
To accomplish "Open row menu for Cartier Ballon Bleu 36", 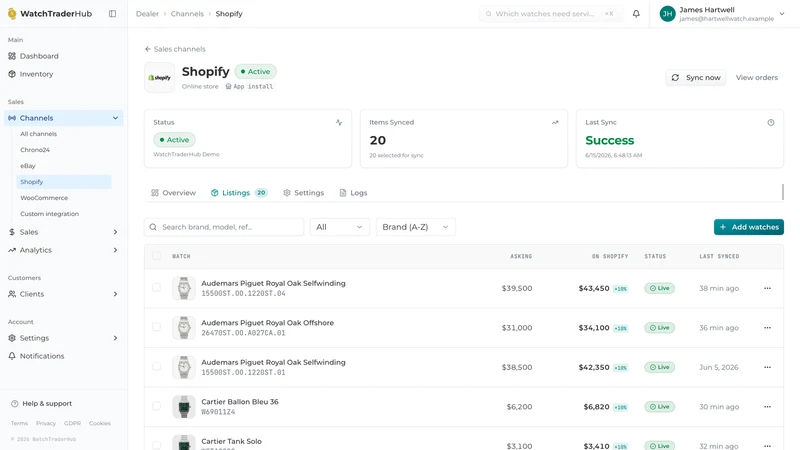I will click(767, 407).
